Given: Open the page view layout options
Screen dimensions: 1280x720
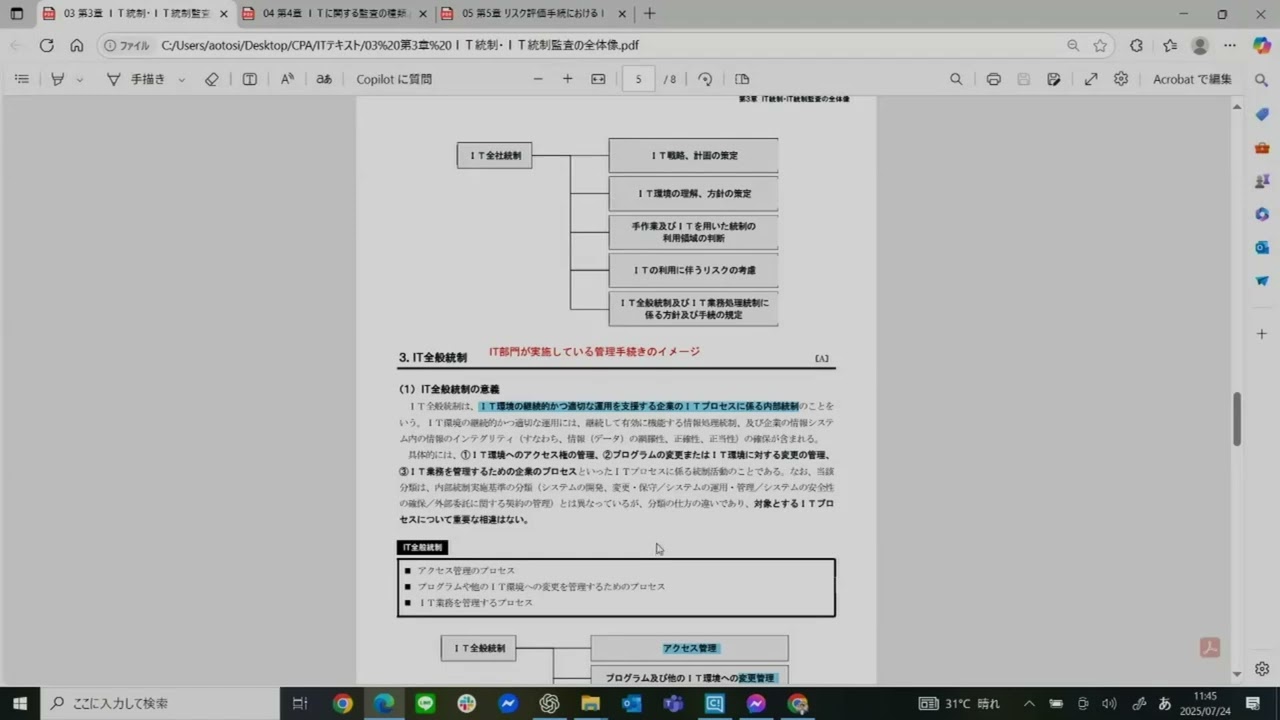Looking at the screenshot, I should point(741,79).
